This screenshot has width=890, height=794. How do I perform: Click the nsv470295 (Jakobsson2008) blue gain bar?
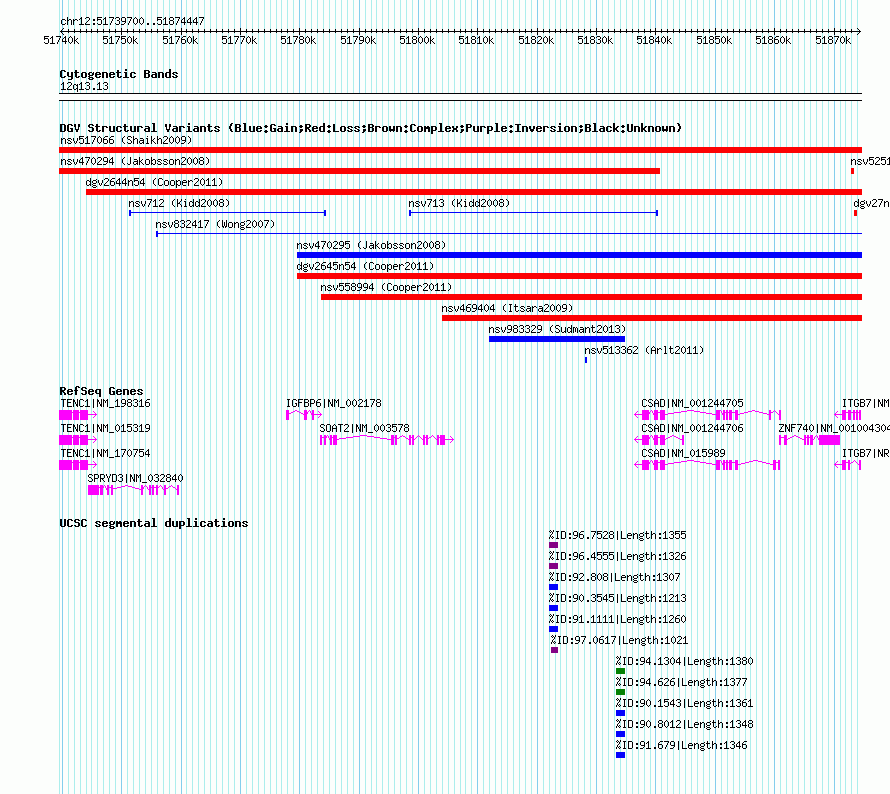click(580, 255)
